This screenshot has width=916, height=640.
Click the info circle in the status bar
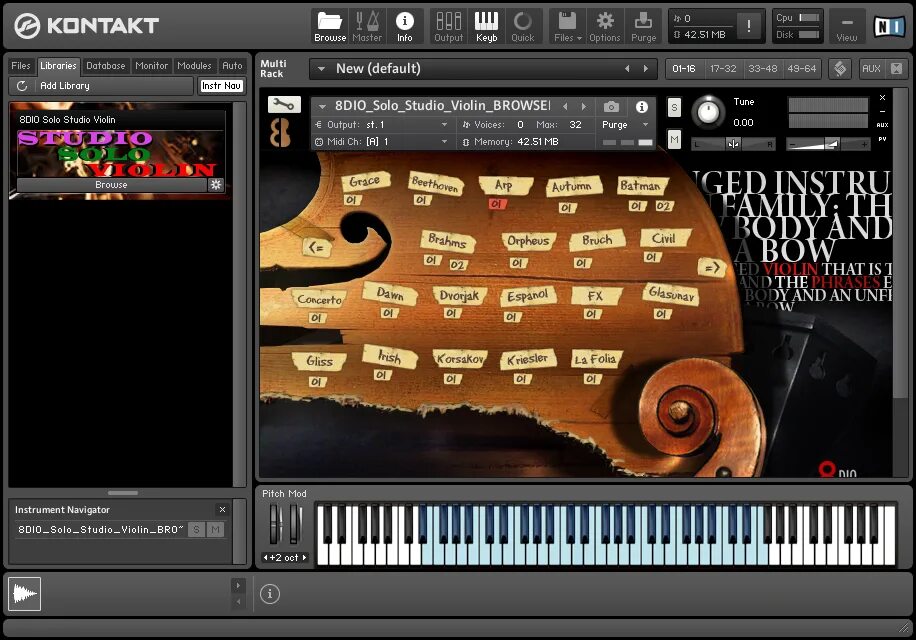click(269, 594)
